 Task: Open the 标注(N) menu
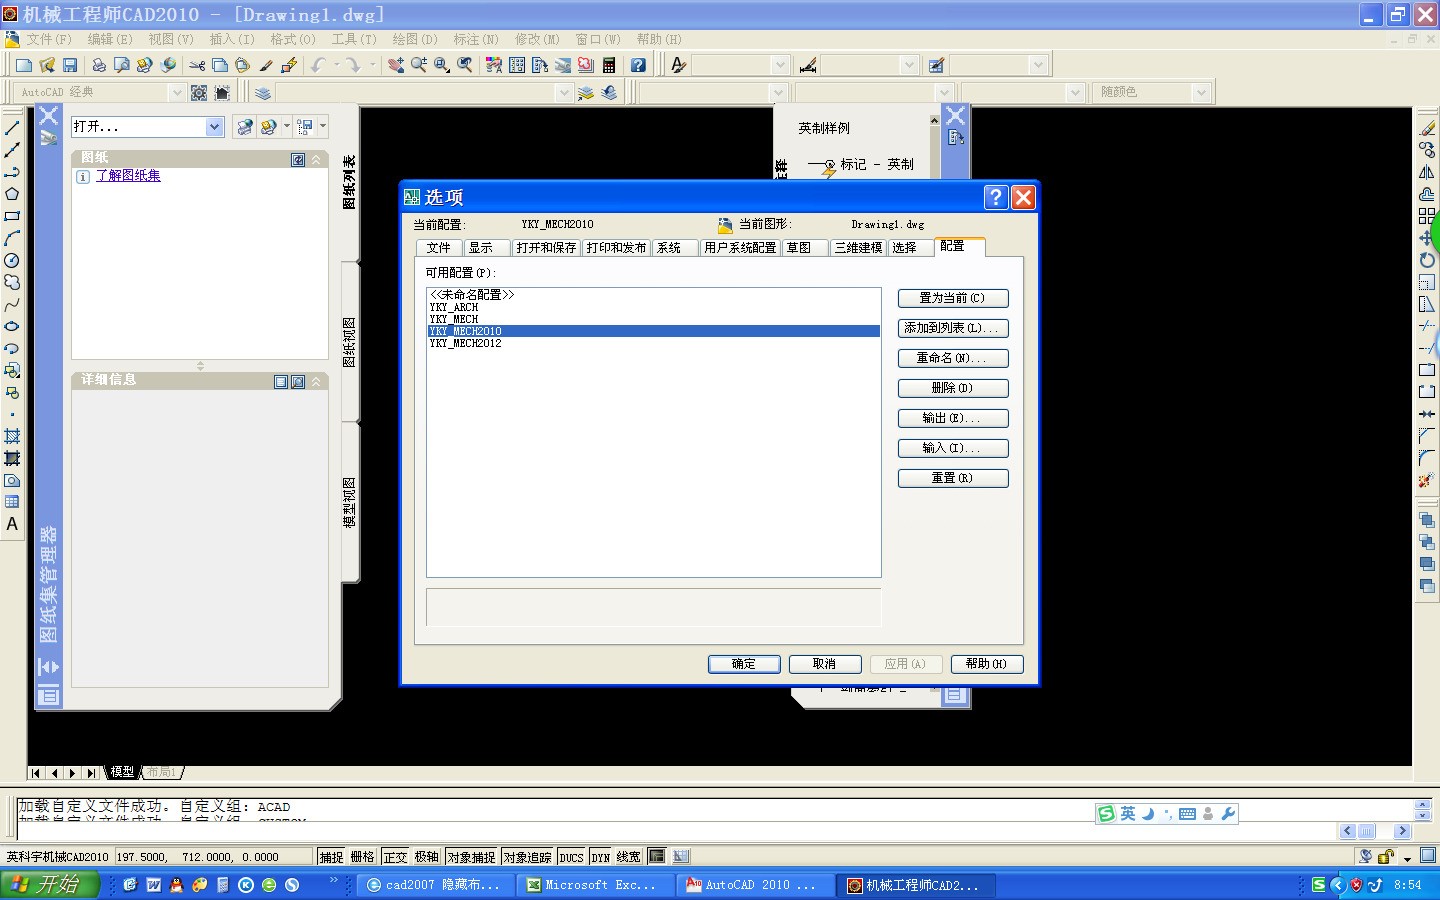(x=476, y=39)
